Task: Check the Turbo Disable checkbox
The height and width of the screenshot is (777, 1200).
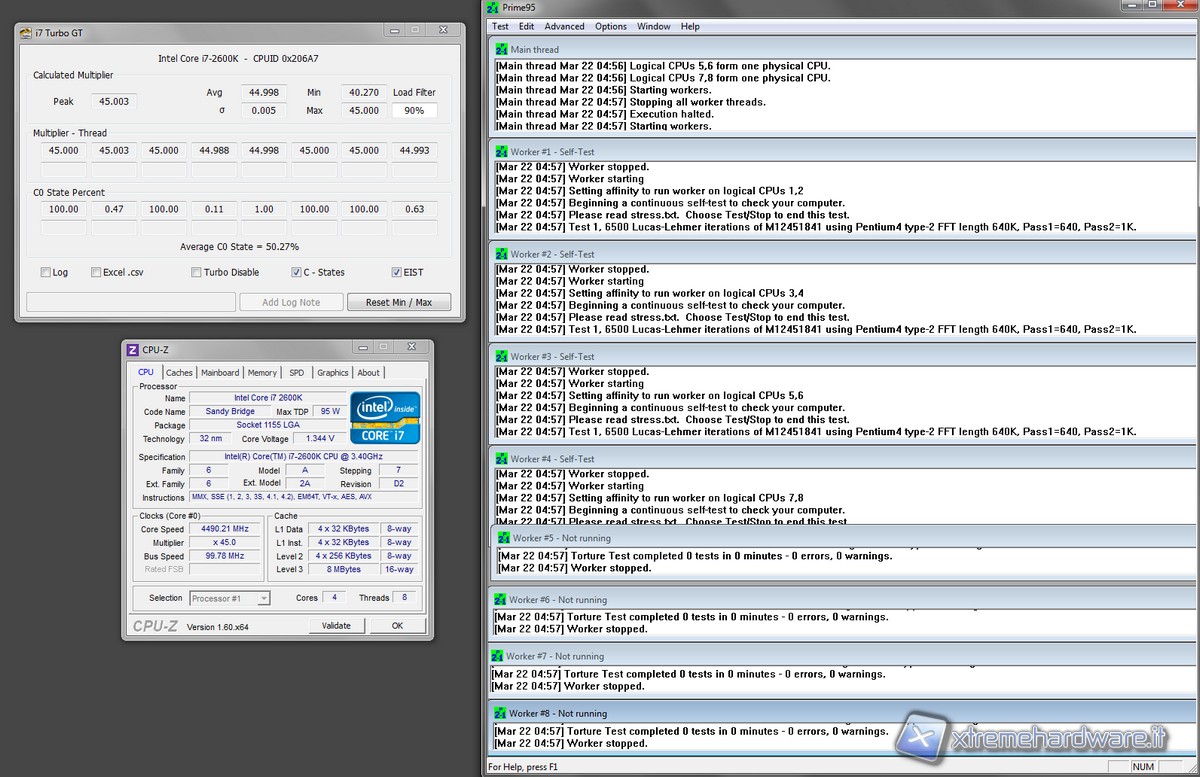Action: pos(196,272)
